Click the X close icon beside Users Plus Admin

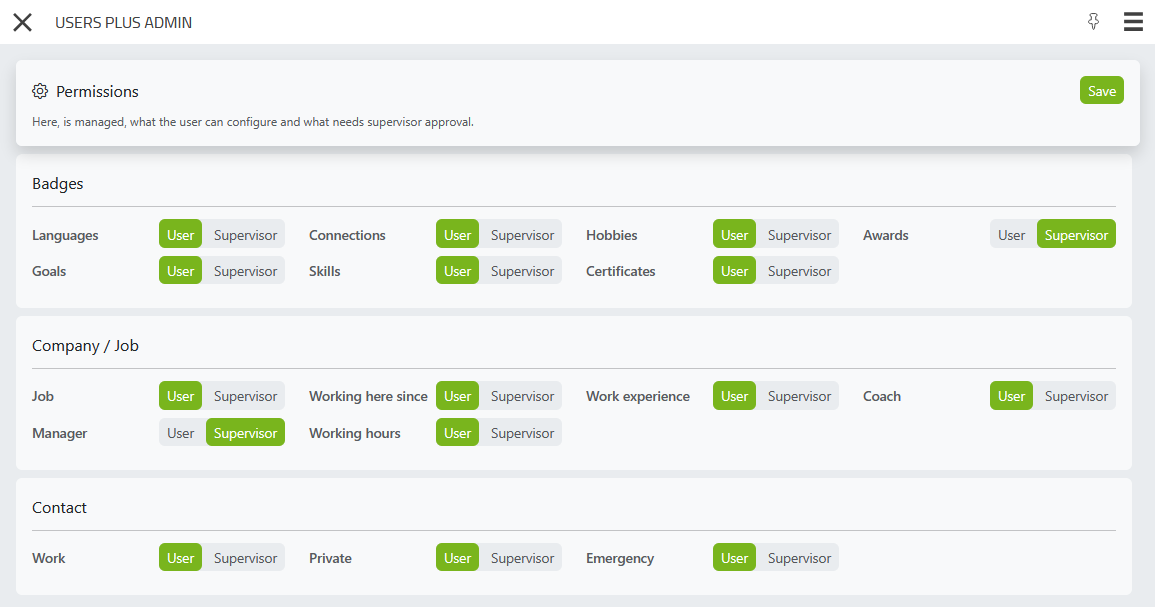22,22
